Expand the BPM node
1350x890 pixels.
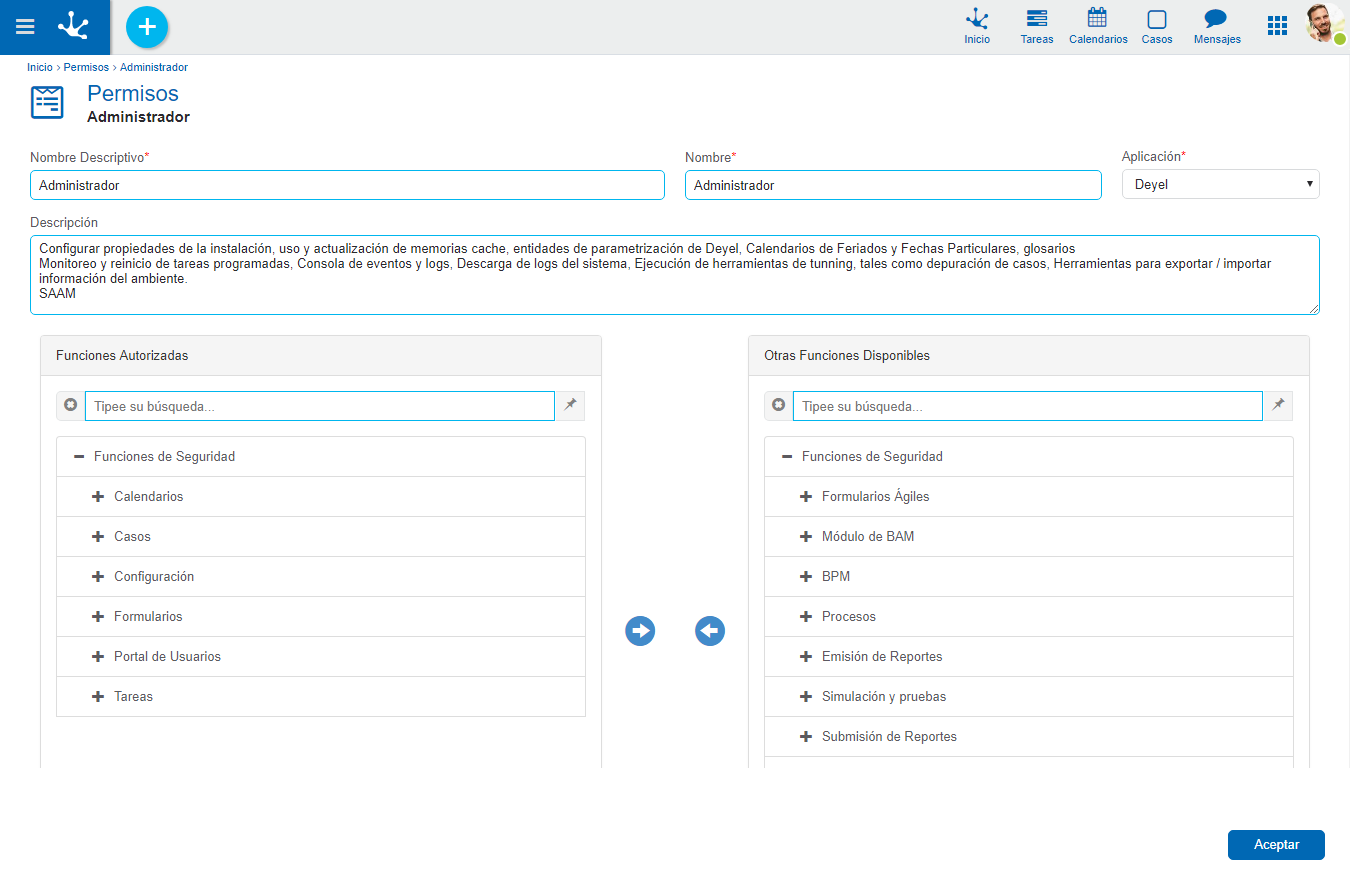tap(806, 576)
